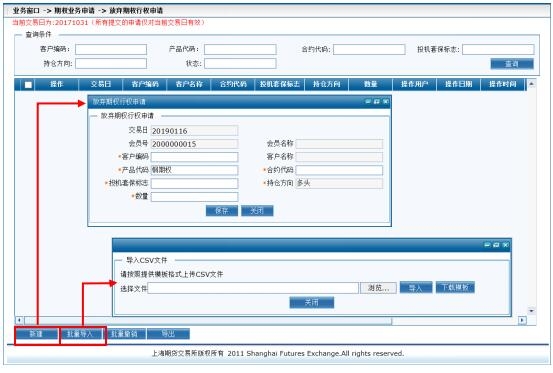Viewport: 553px width, 373px height.
Task: Close the CSV import dialog with its X icon
Action: (x=505, y=245)
